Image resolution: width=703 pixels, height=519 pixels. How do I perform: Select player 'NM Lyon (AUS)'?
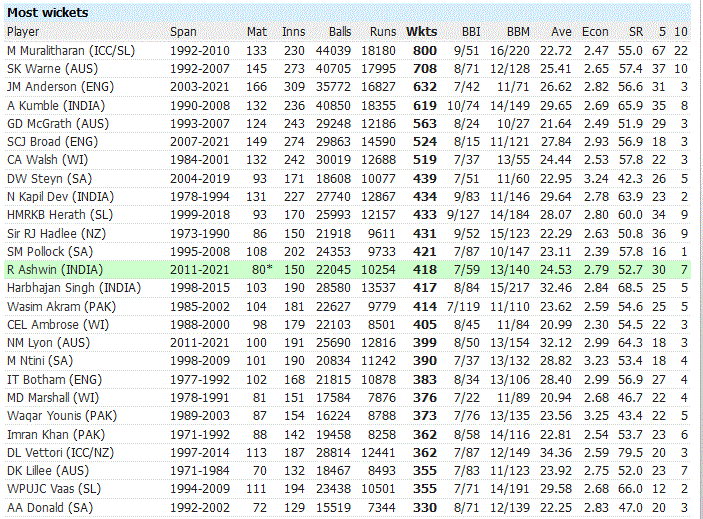pos(48,343)
